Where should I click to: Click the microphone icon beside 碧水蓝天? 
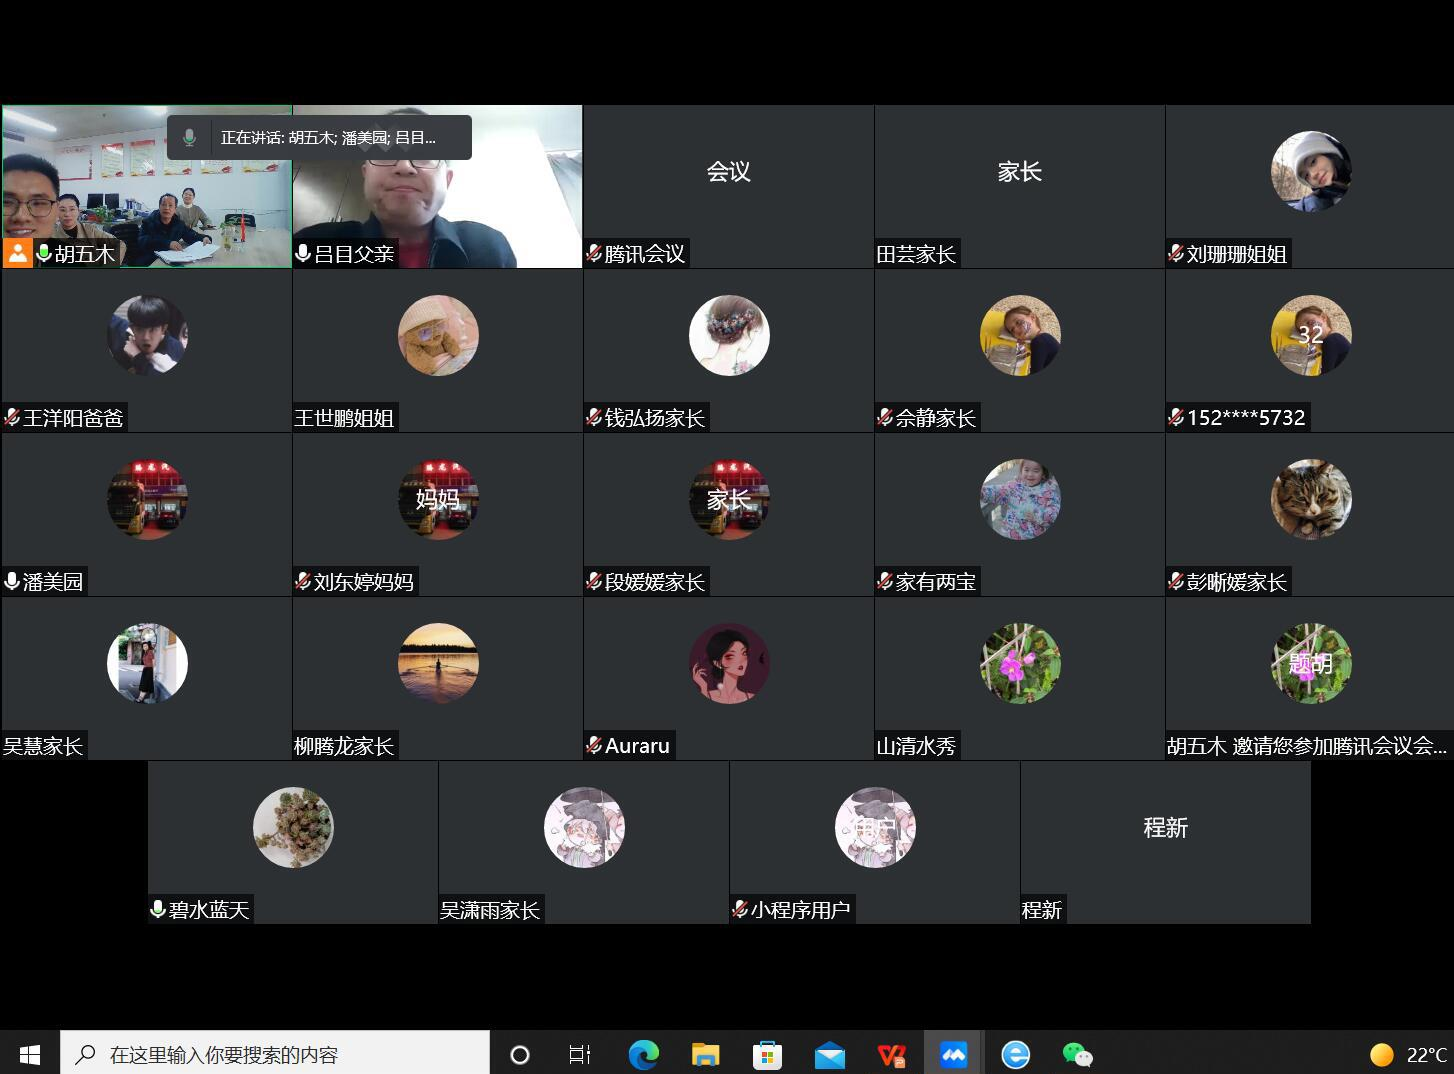click(158, 909)
